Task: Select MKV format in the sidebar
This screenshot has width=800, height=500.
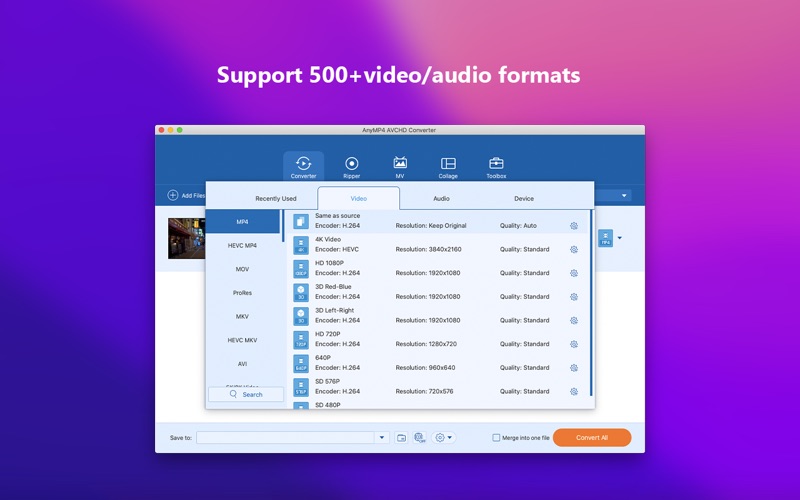Action: tap(242, 316)
